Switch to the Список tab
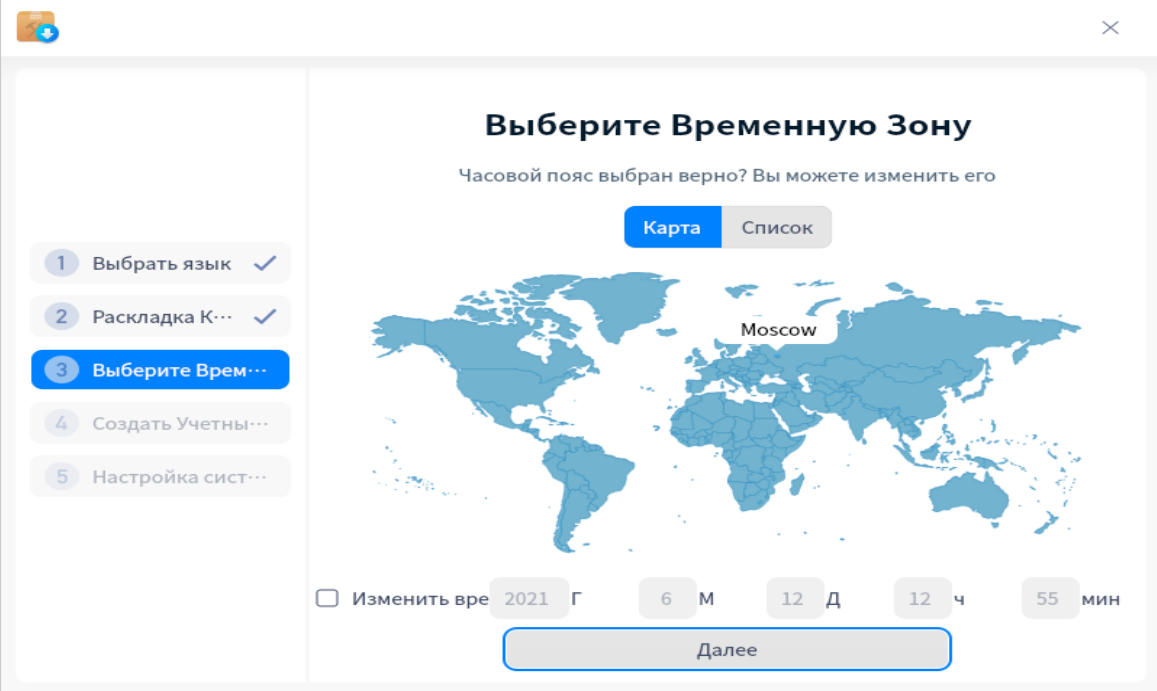The image size is (1157, 691). click(777, 227)
